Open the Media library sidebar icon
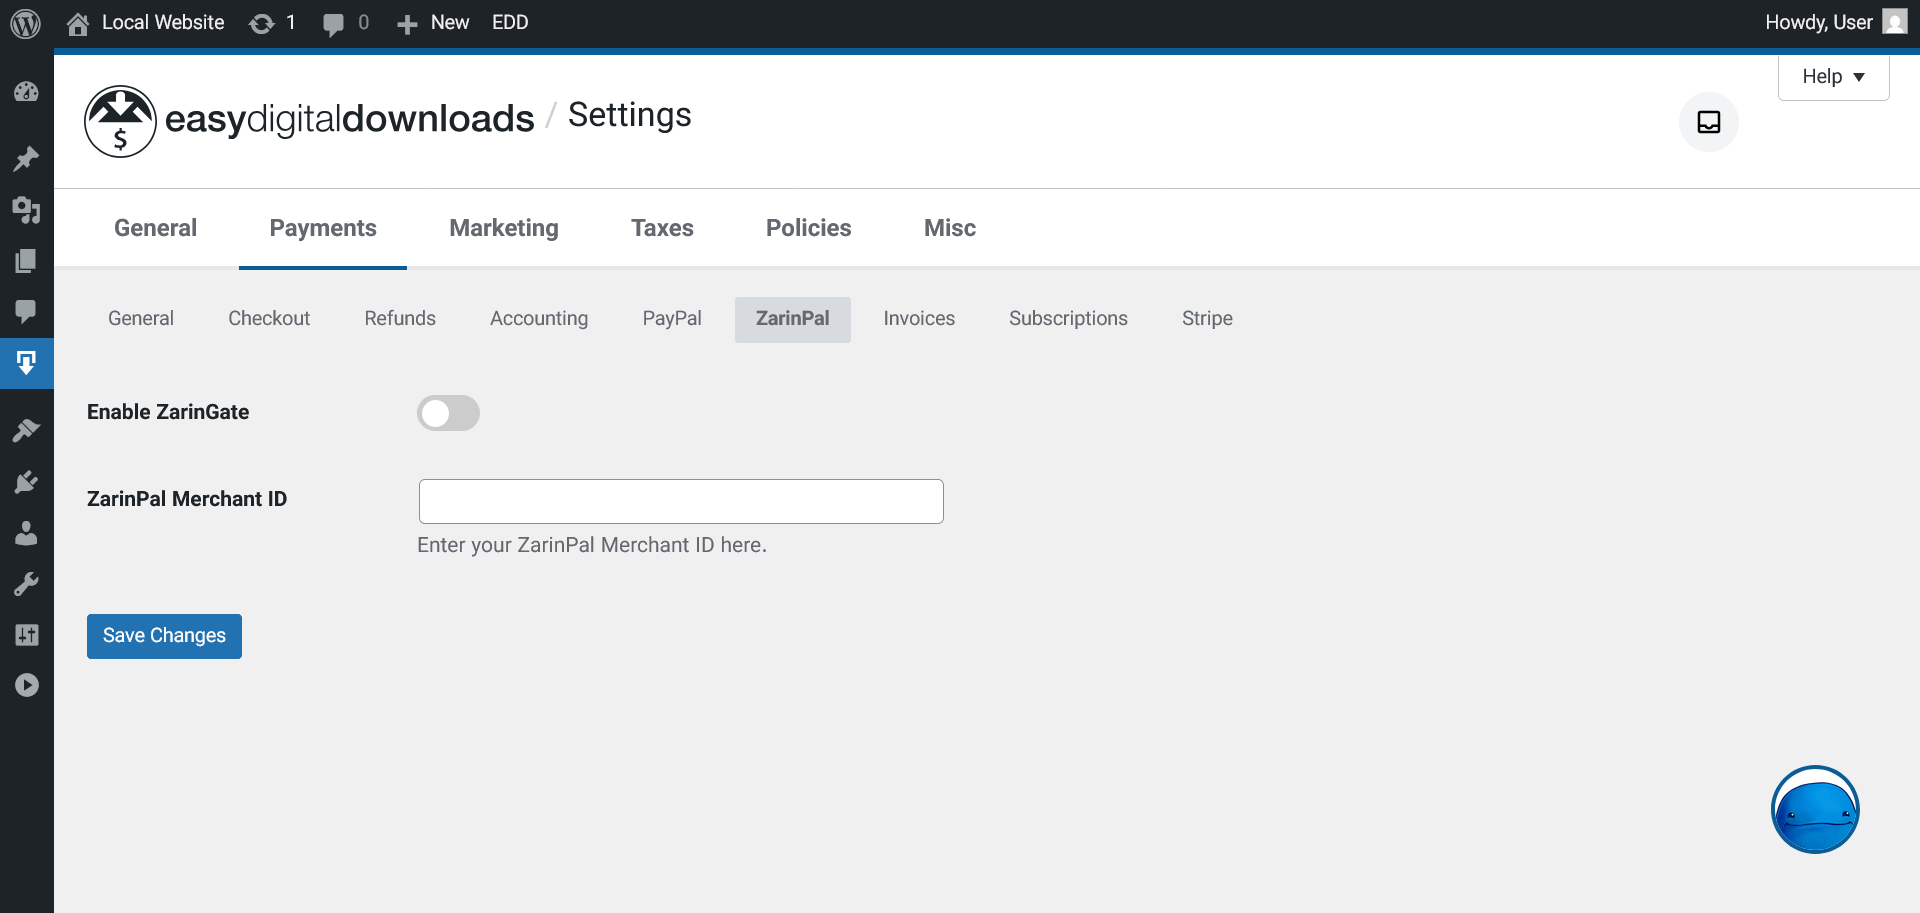1920x913 pixels. pos(26,210)
